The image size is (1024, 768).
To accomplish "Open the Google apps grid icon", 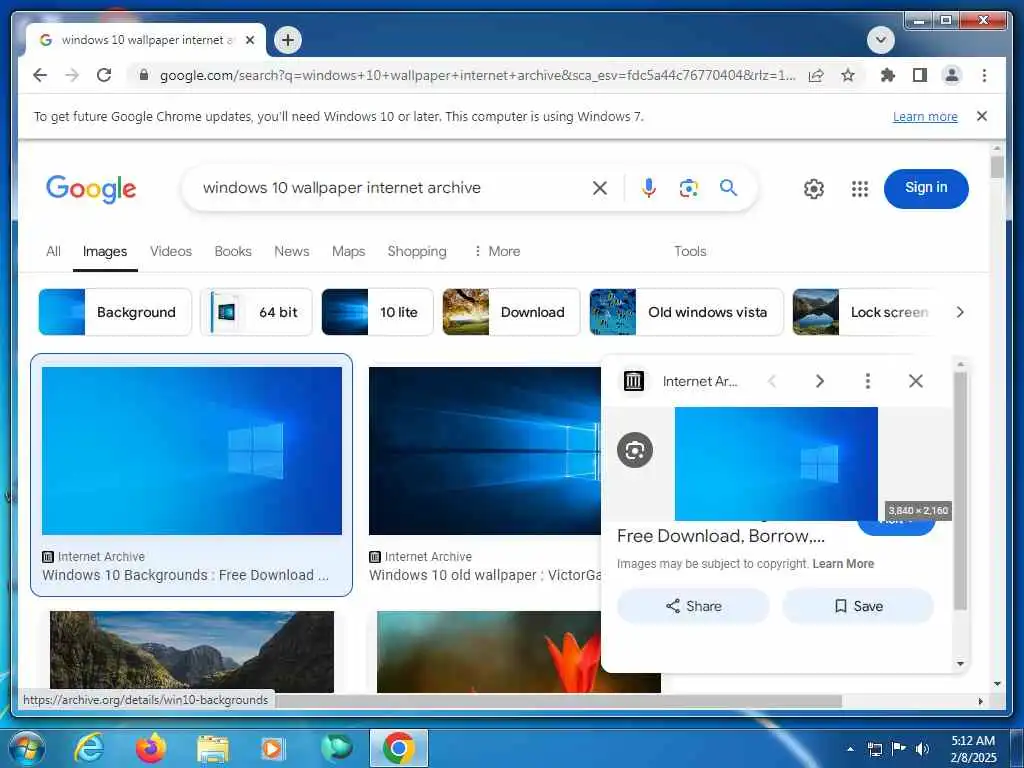I will tap(859, 189).
